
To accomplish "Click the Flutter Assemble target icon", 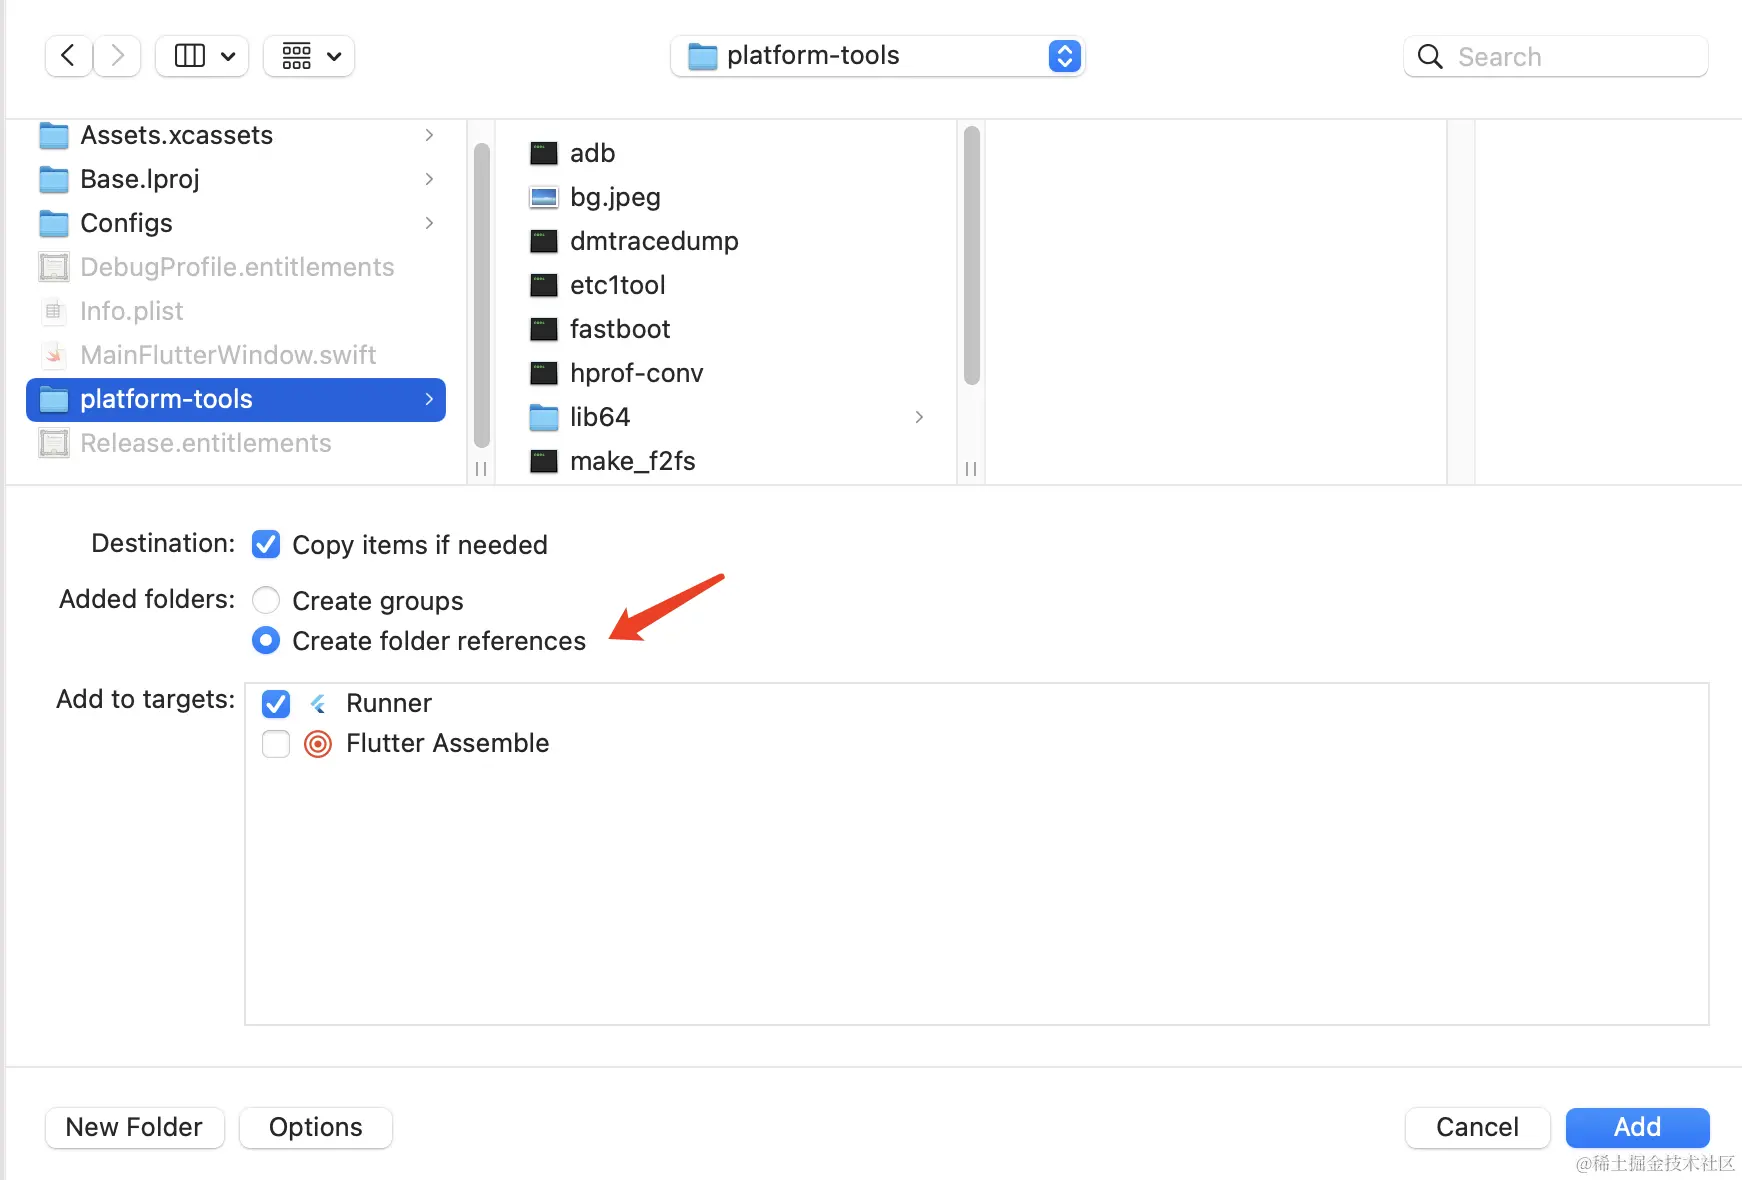I will pyautogui.click(x=318, y=744).
